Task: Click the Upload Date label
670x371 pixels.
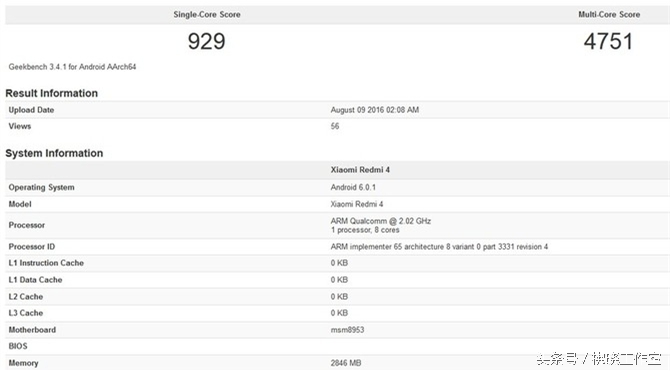Action: click(x=31, y=110)
